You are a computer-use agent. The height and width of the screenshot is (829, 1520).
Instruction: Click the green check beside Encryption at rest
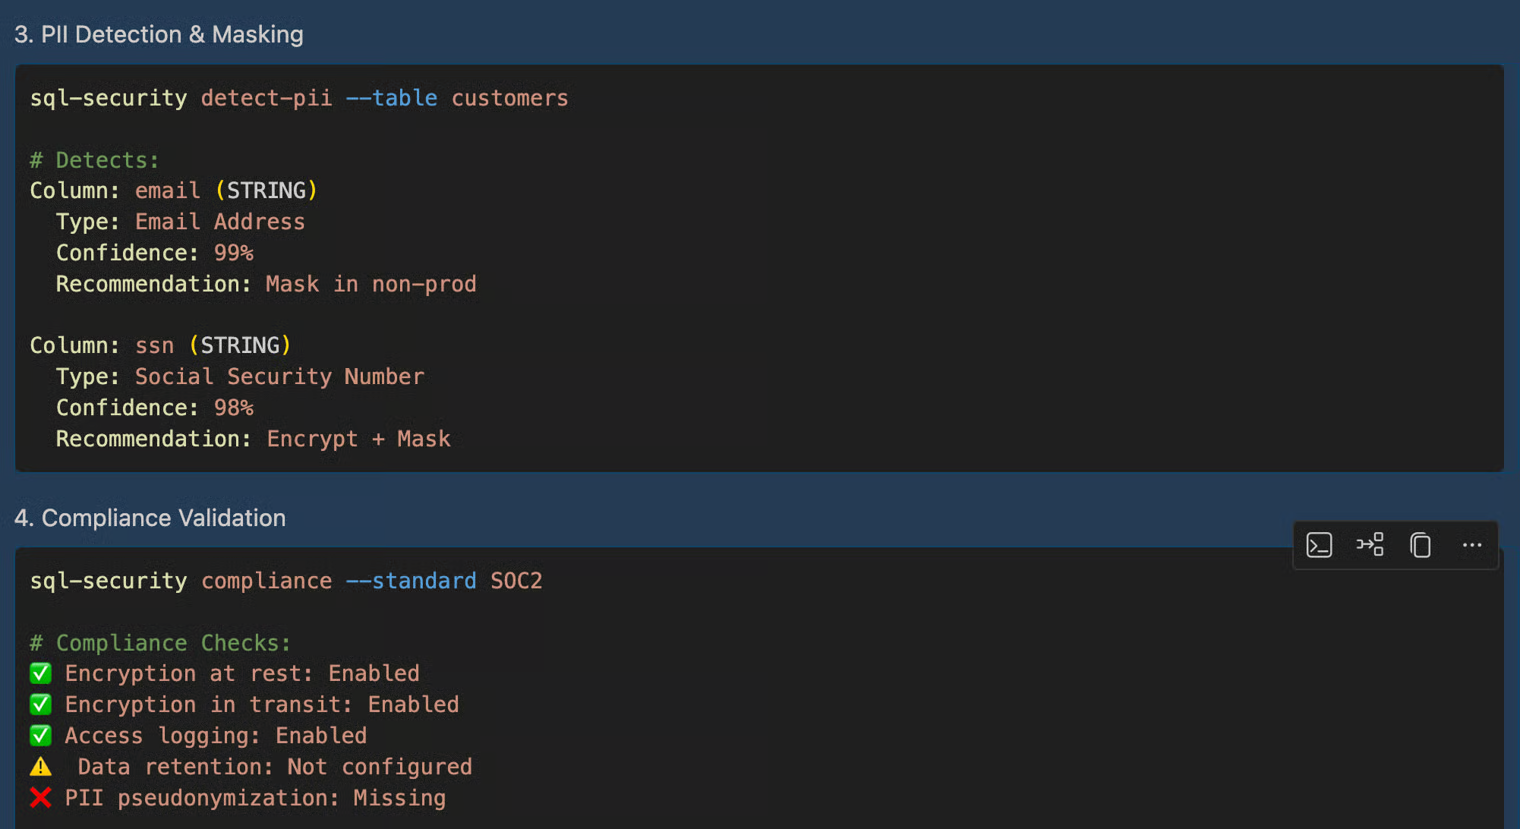click(41, 673)
